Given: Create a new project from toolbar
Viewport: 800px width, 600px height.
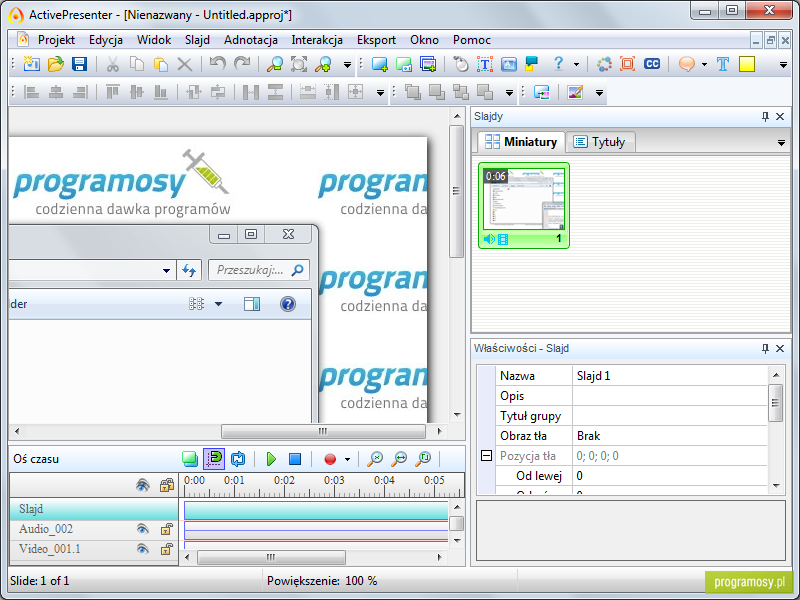Looking at the screenshot, I should click(32, 64).
